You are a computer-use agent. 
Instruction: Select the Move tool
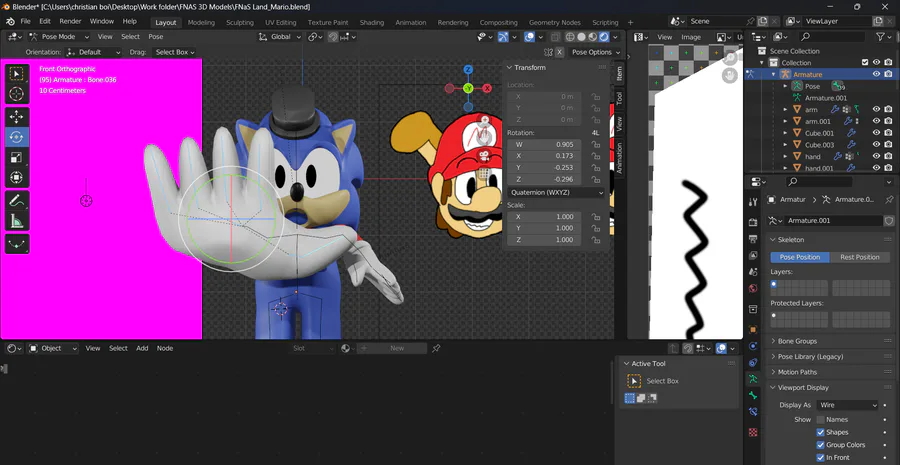pos(17,117)
